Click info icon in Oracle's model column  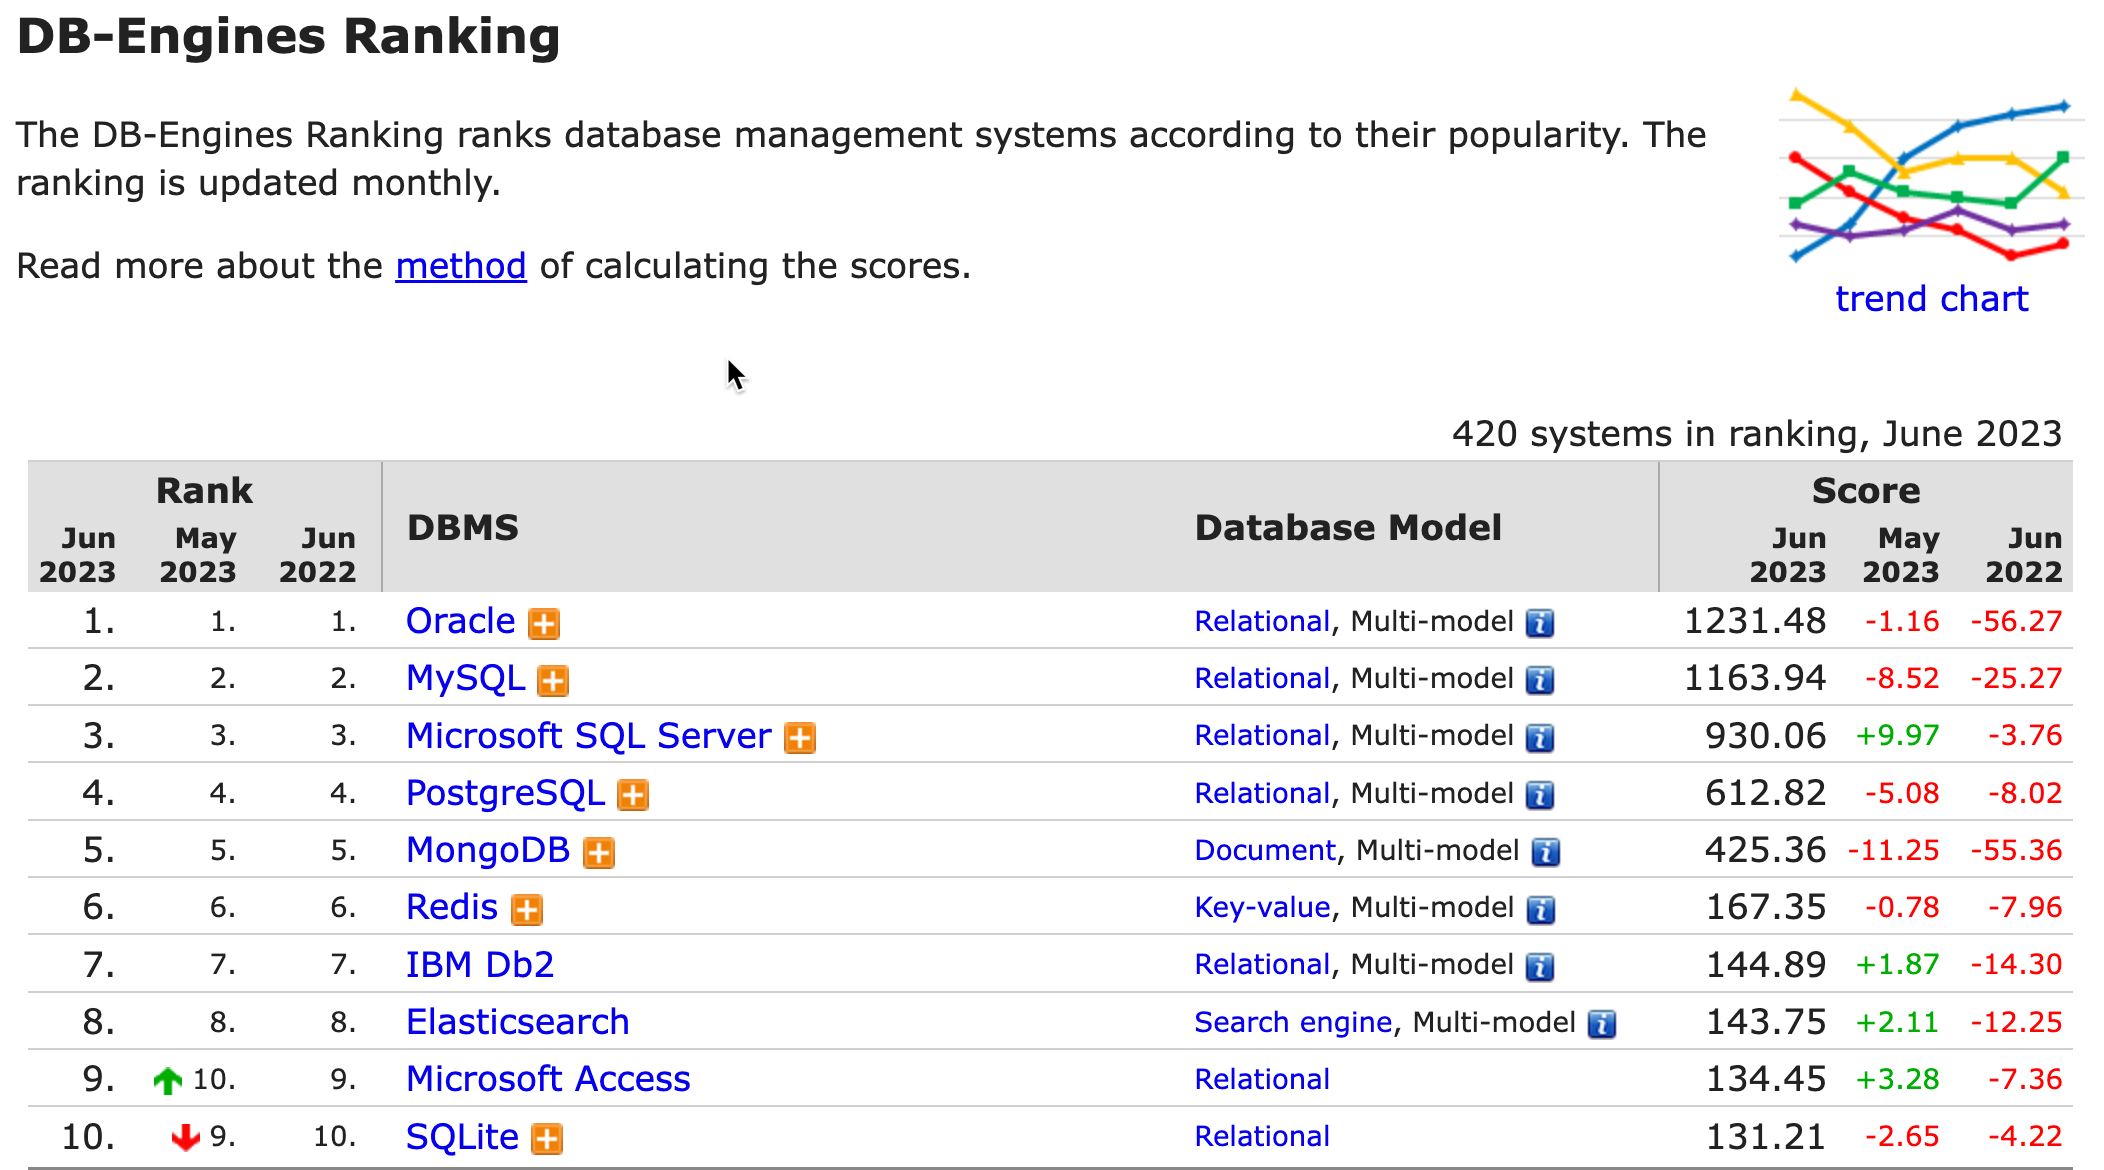[1539, 623]
